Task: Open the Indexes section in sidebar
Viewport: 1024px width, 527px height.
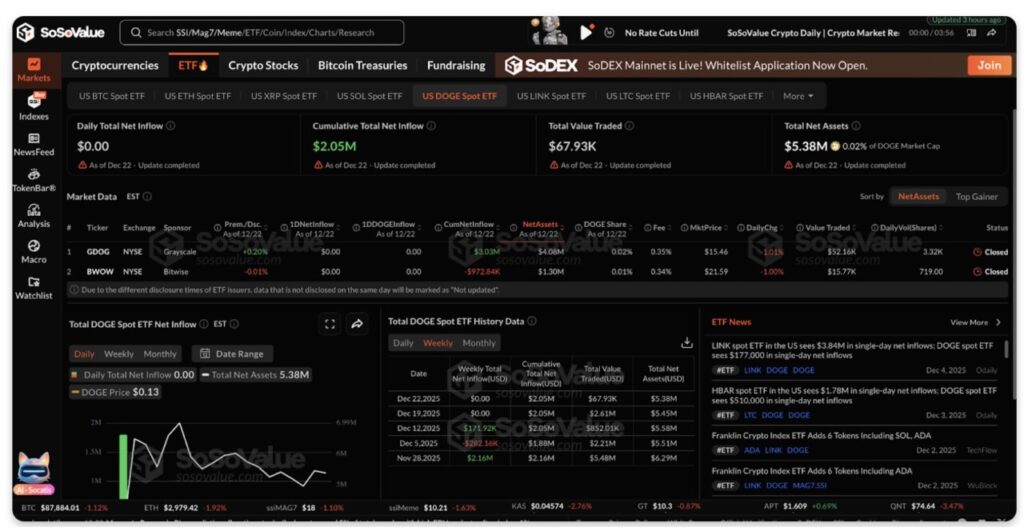Action: [x=33, y=106]
